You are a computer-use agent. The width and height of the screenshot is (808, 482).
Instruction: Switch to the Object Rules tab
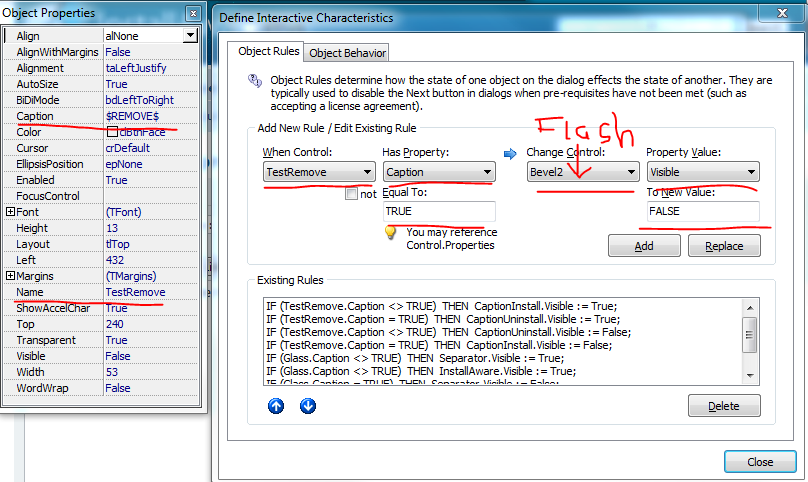pyautogui.click(x=268, y=51)
